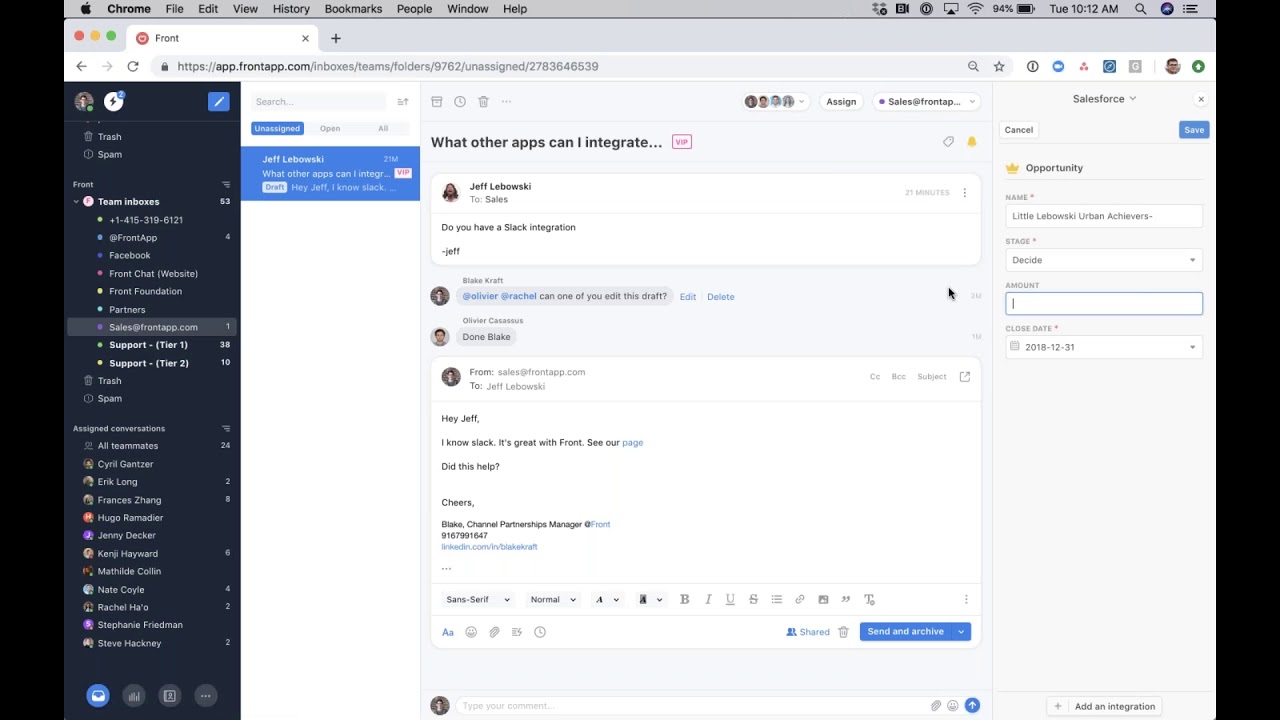
Task: Collapse the Team inboxes tree
Action: click(x=76, y=202)
